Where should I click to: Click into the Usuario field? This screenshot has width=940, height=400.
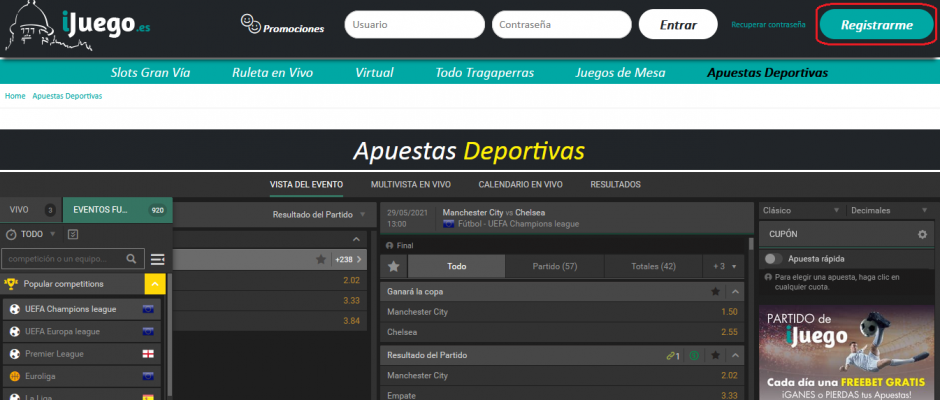coord(414,25)
